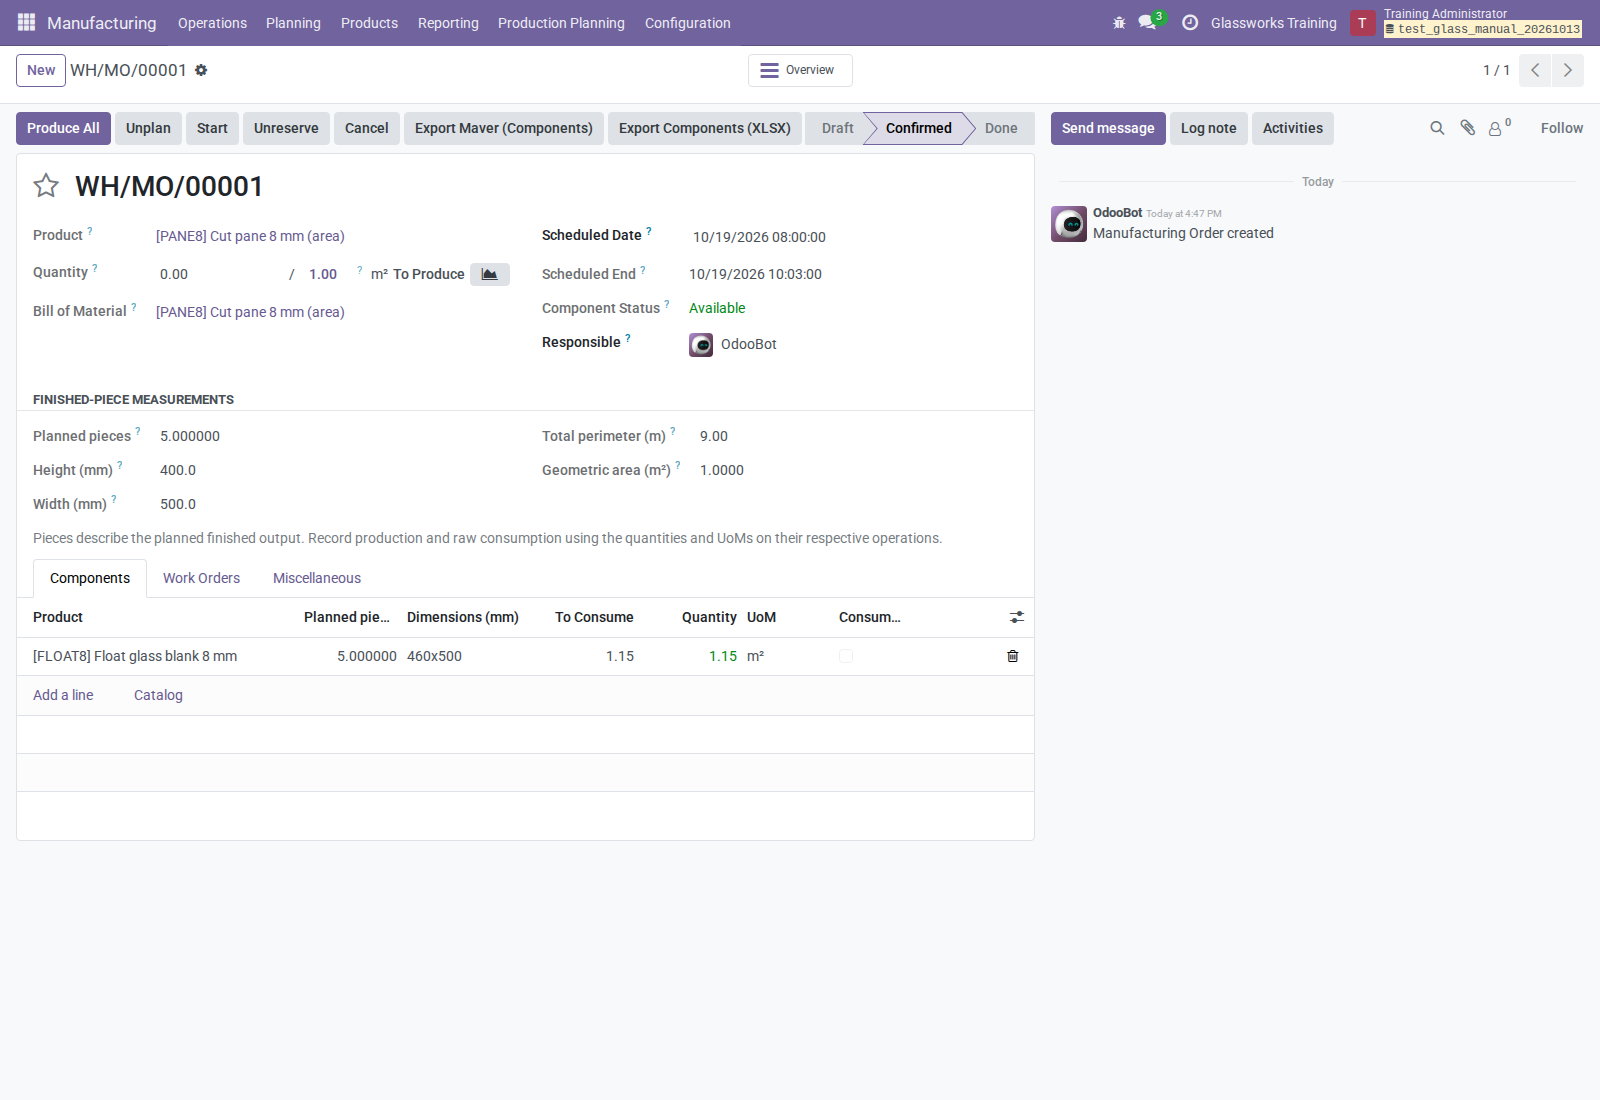Go to previous record arrow
The image size is (1600, 1100).
[1535, 70]
